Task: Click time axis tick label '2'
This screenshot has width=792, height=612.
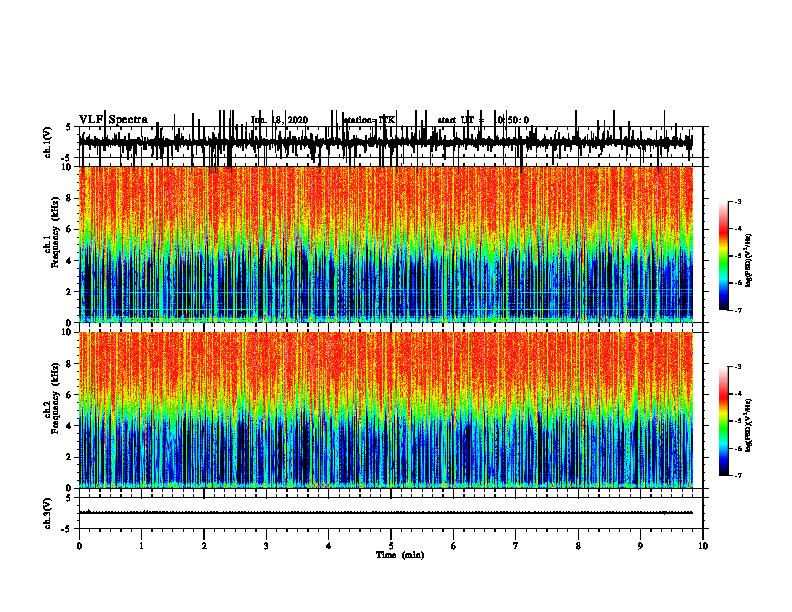Action: [x=204, y=546]
